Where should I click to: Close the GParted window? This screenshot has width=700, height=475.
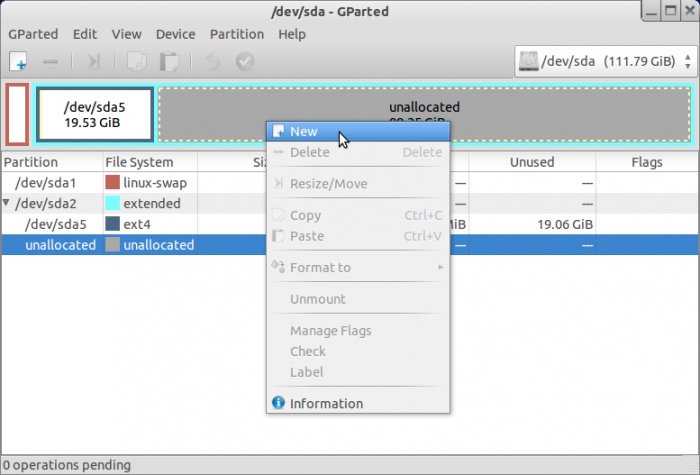point(690,11)
